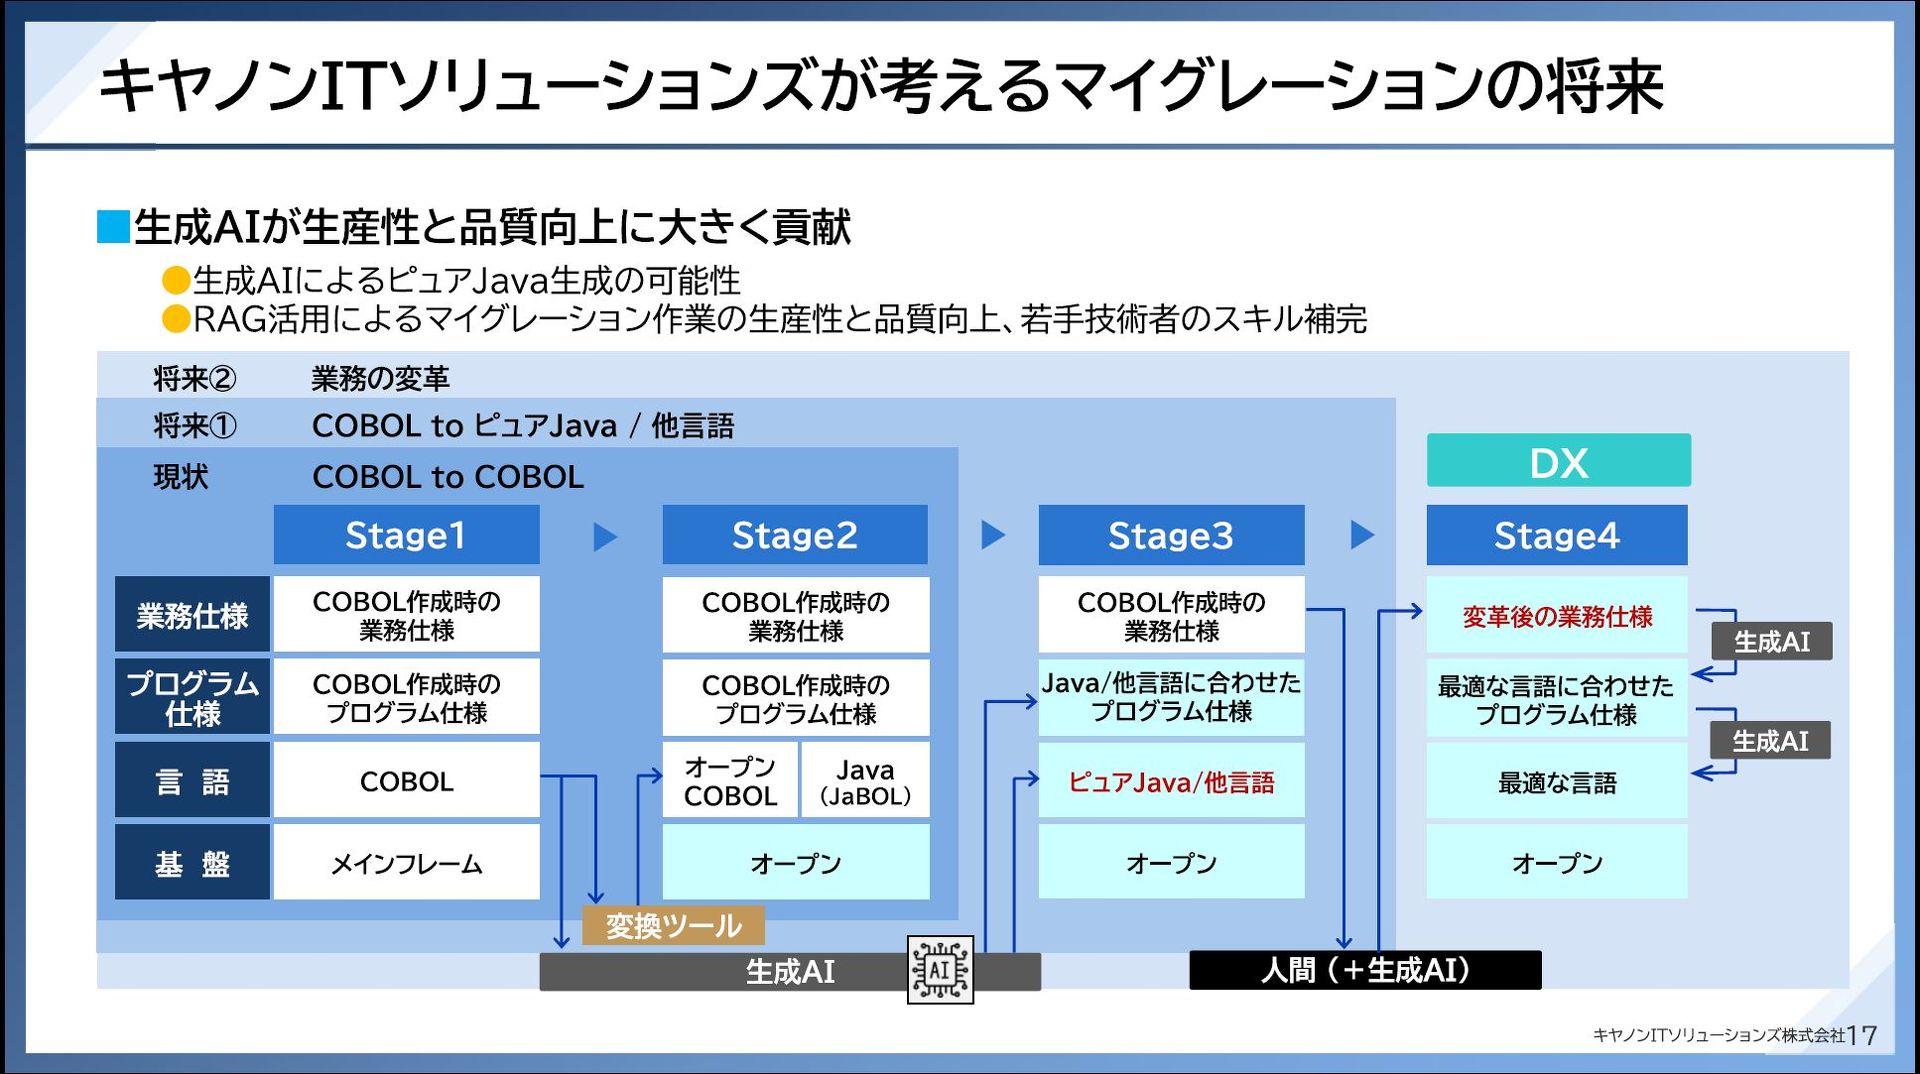Screen dimensions: 1920x1074
Task: Click the lower 生成AI tag beside Stage4
Action: point(1770,741)
